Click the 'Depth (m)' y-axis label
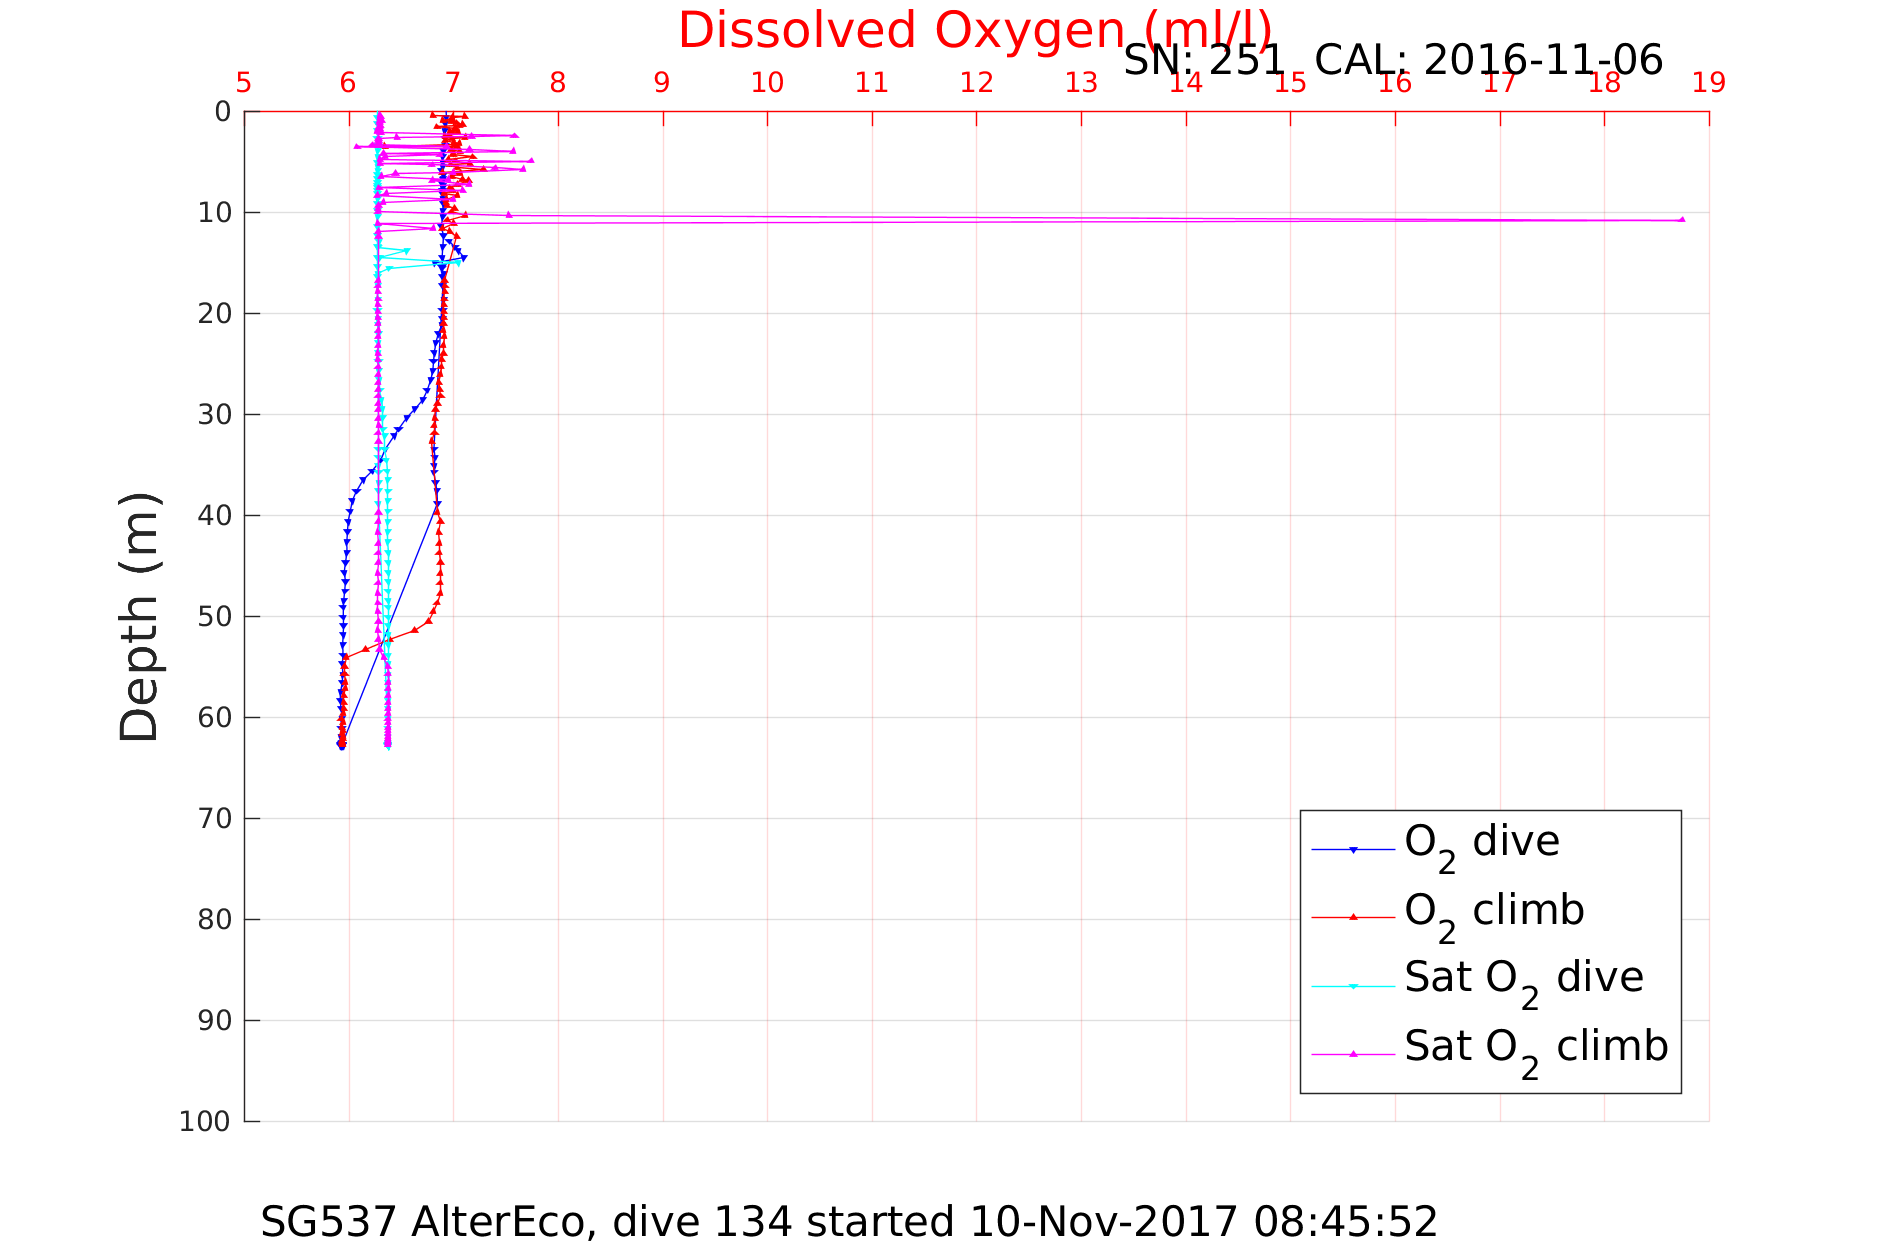This screenshot has width=1890, height=1260. [x=139, y=617]
